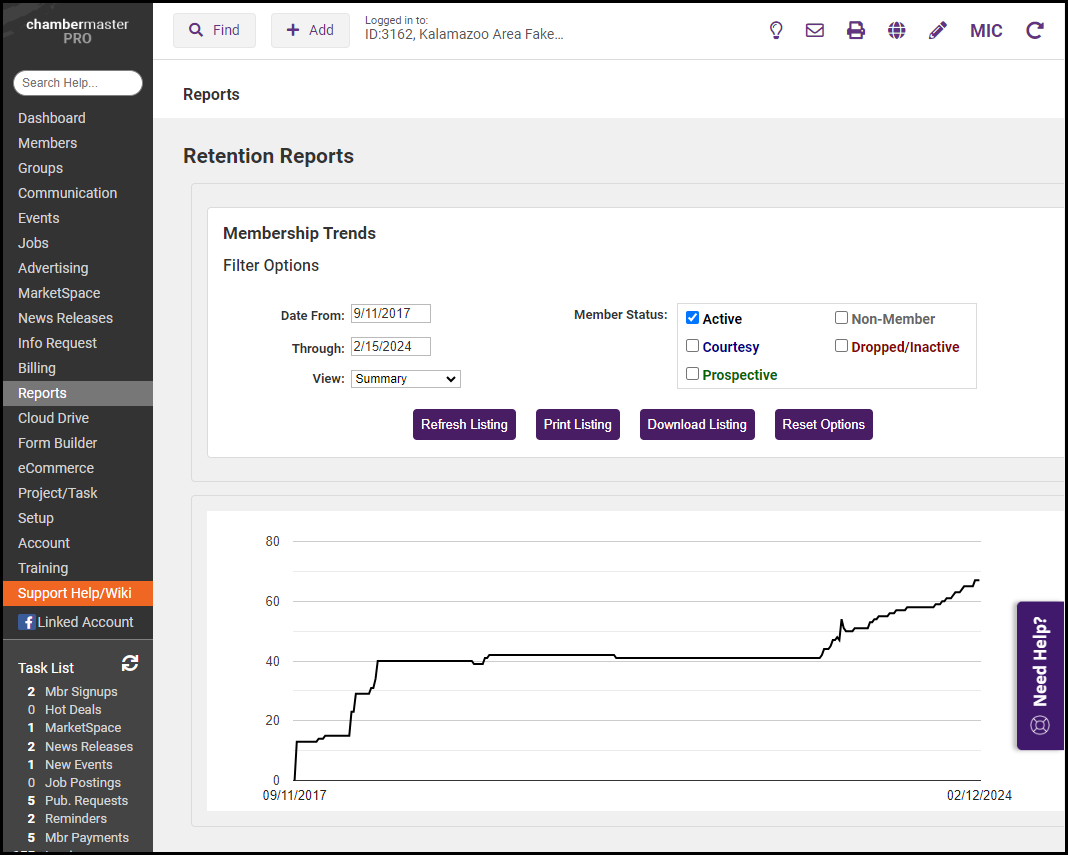Open the envelope mail icon
This screenshot has height=855, width=1068.
(815, 30)
